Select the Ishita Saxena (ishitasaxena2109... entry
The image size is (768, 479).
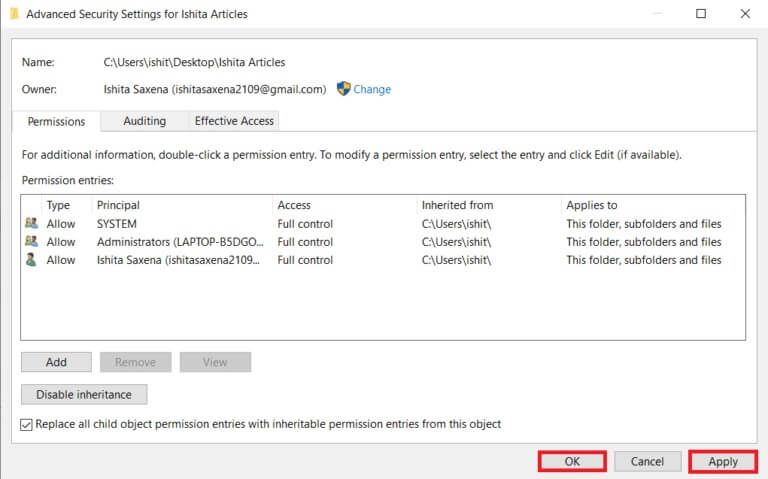pyautogui.click(x=178, y=260)
